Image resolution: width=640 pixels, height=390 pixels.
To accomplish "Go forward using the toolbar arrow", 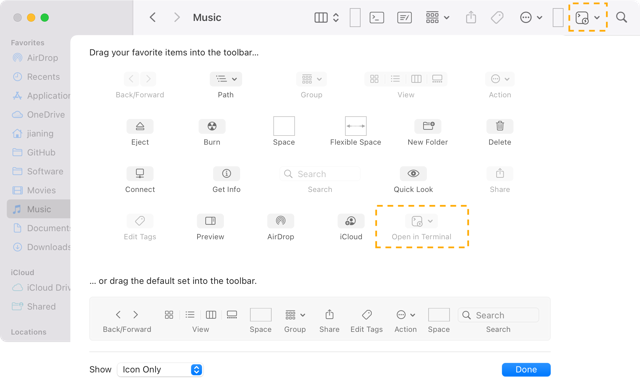I will (x=176, y=17).
